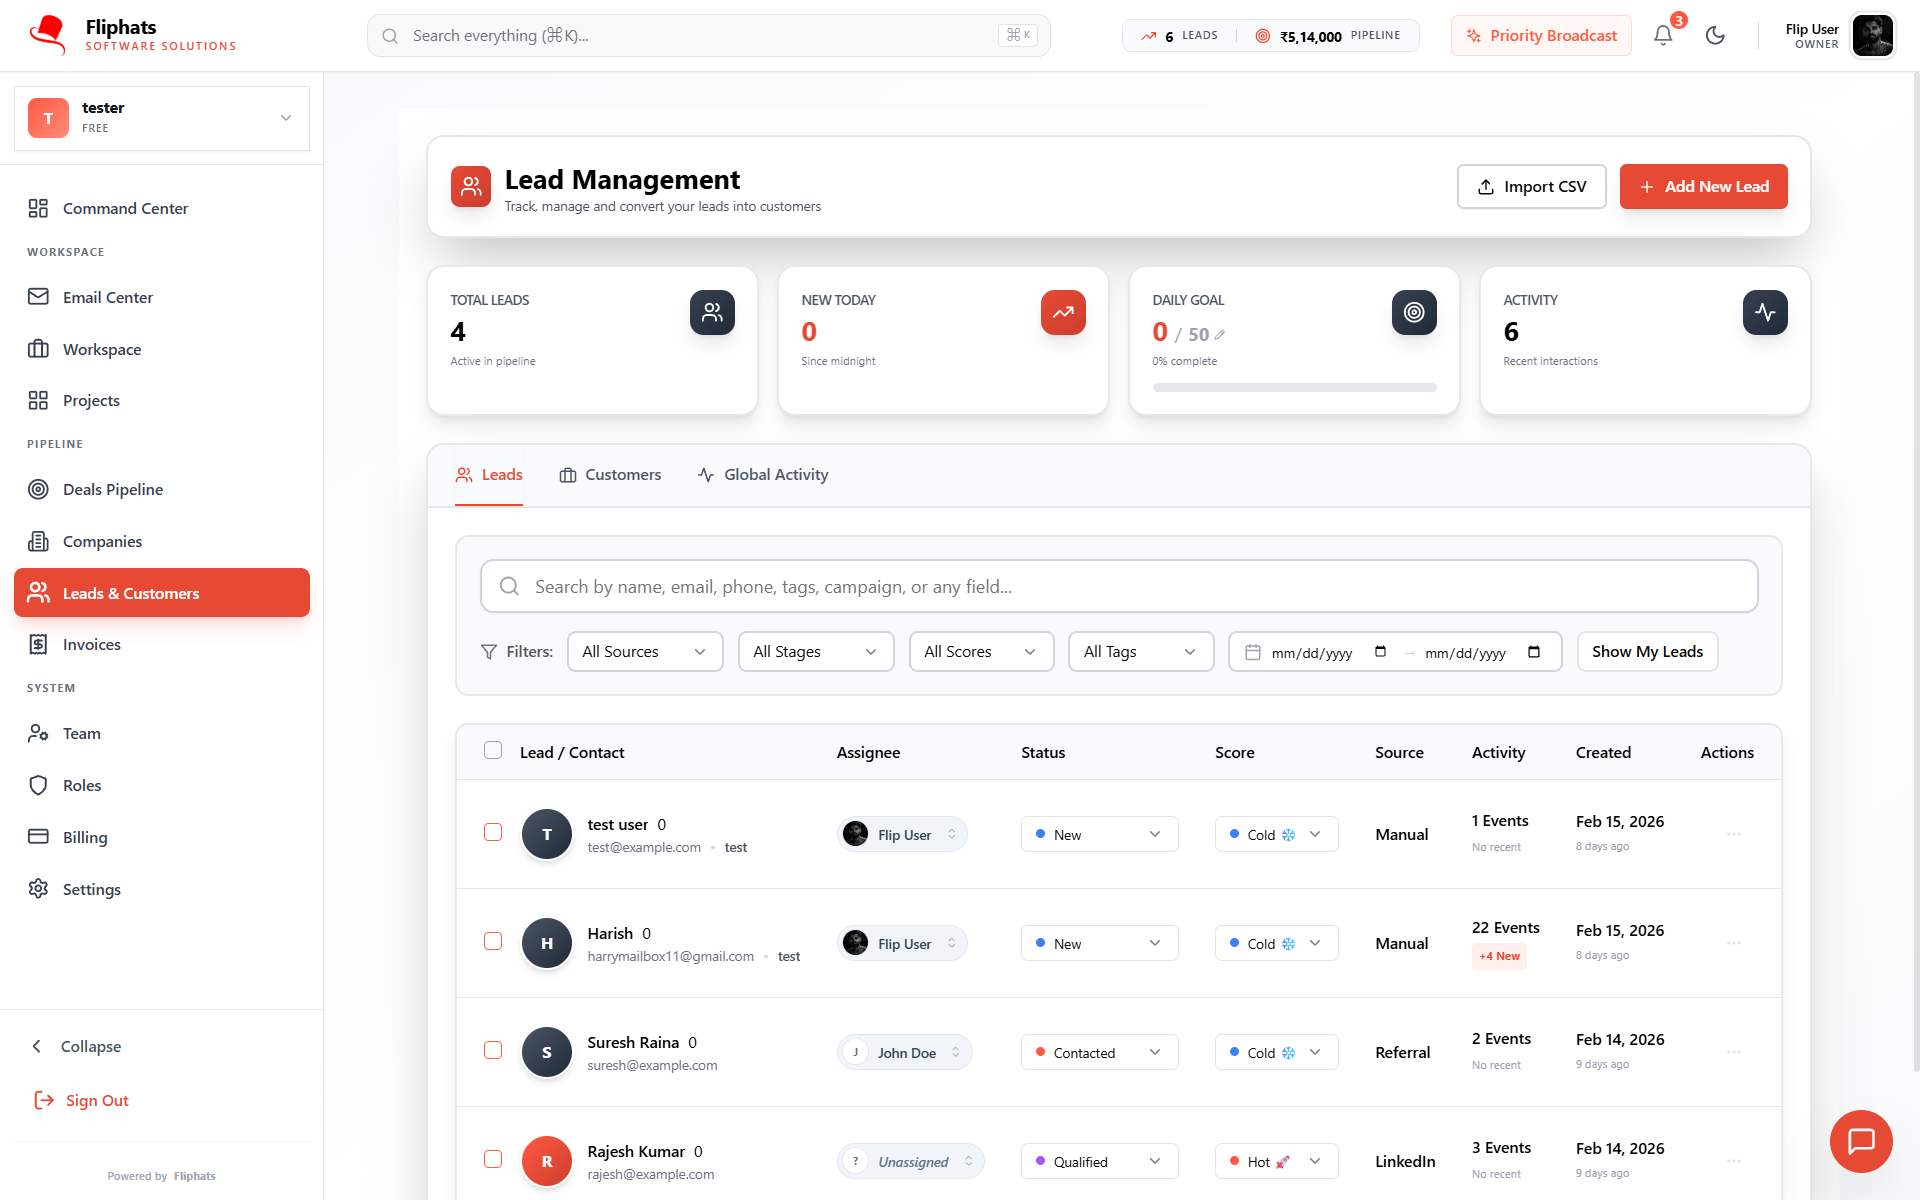Click Settings gear in sidebar

(91, 889)
